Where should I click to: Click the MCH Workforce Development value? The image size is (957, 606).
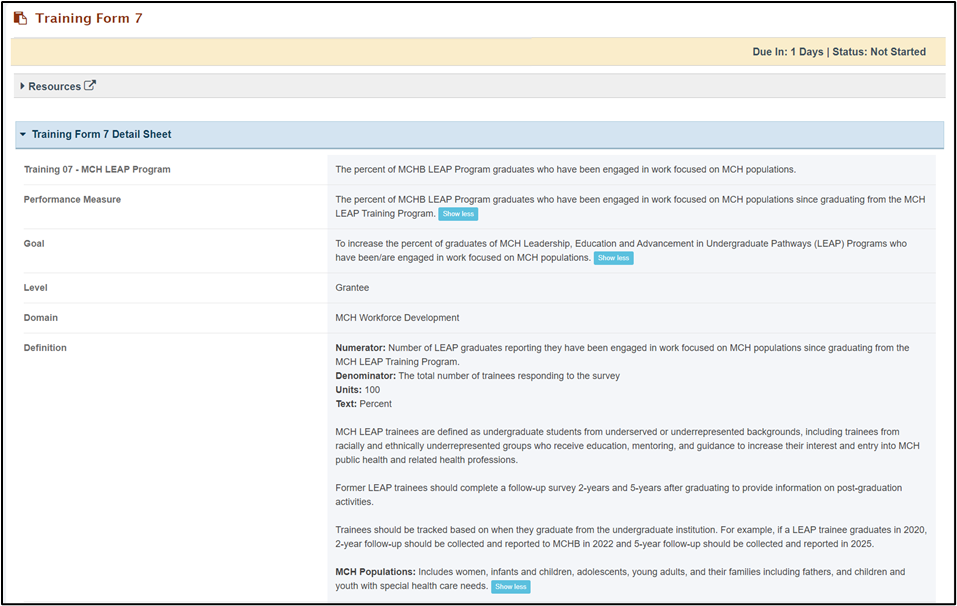pyautogui.click(x=397, y=318)
